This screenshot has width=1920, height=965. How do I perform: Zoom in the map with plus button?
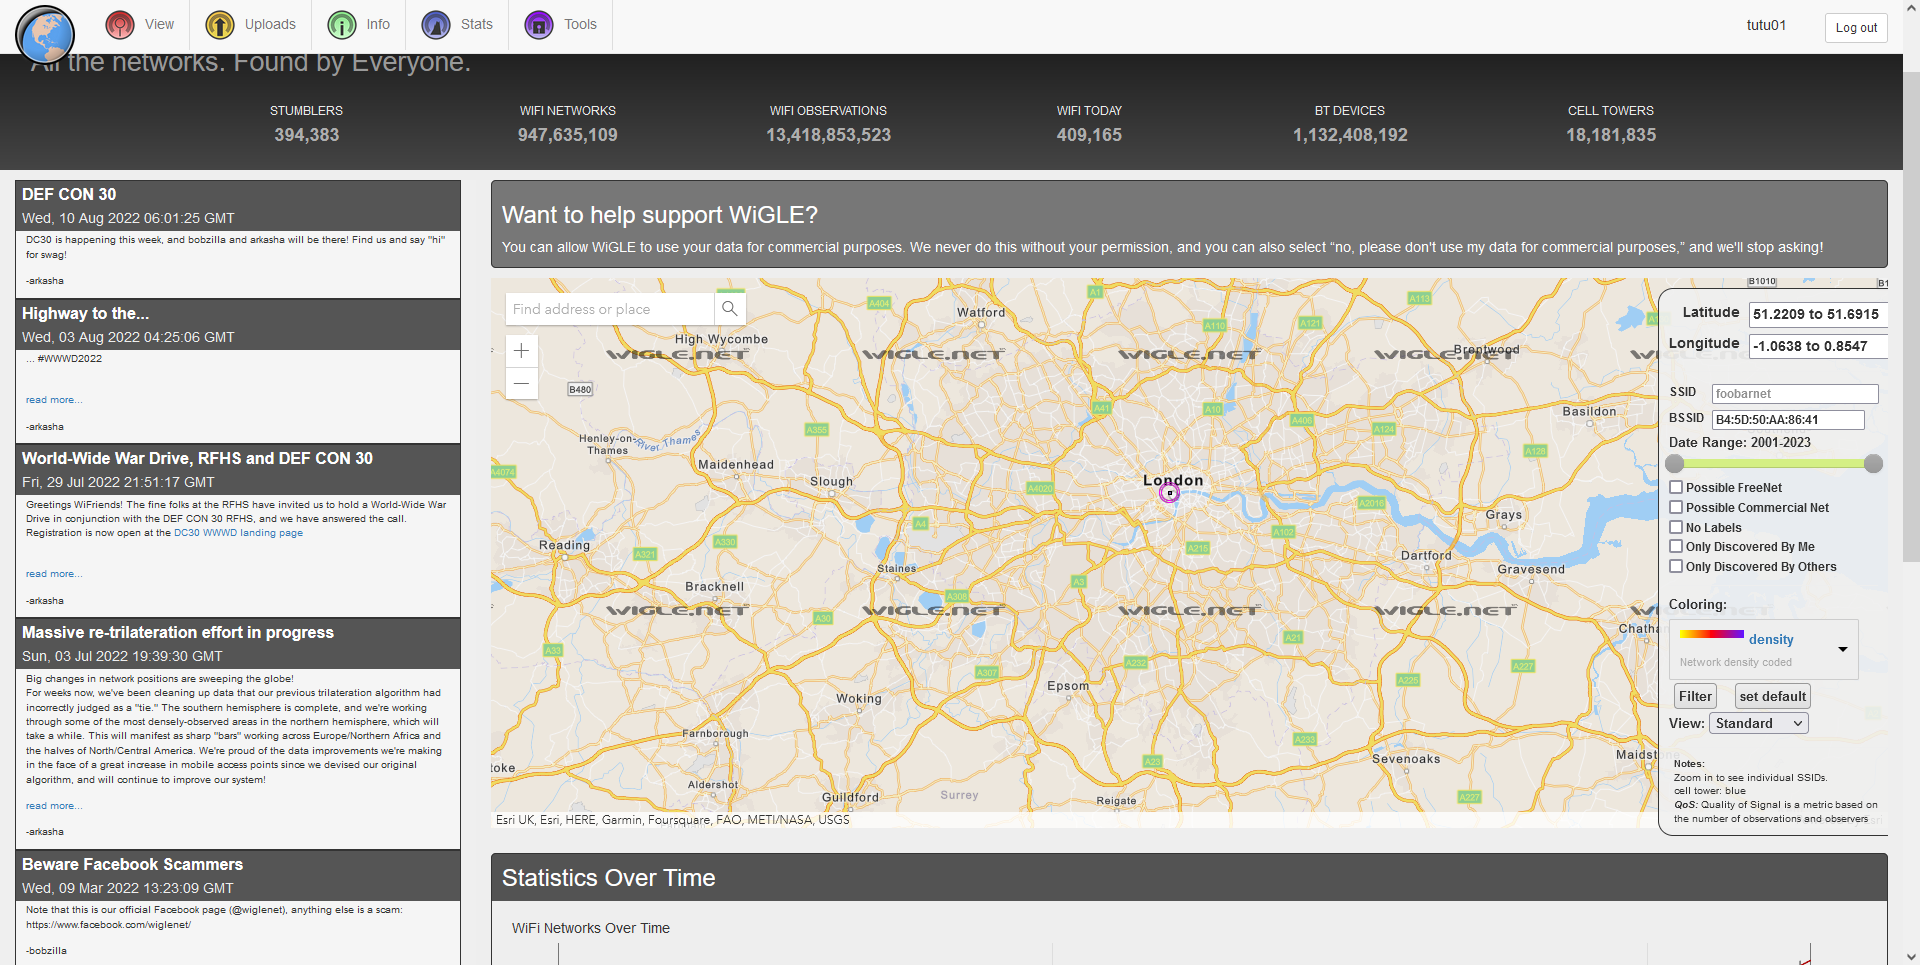point(522,351)
